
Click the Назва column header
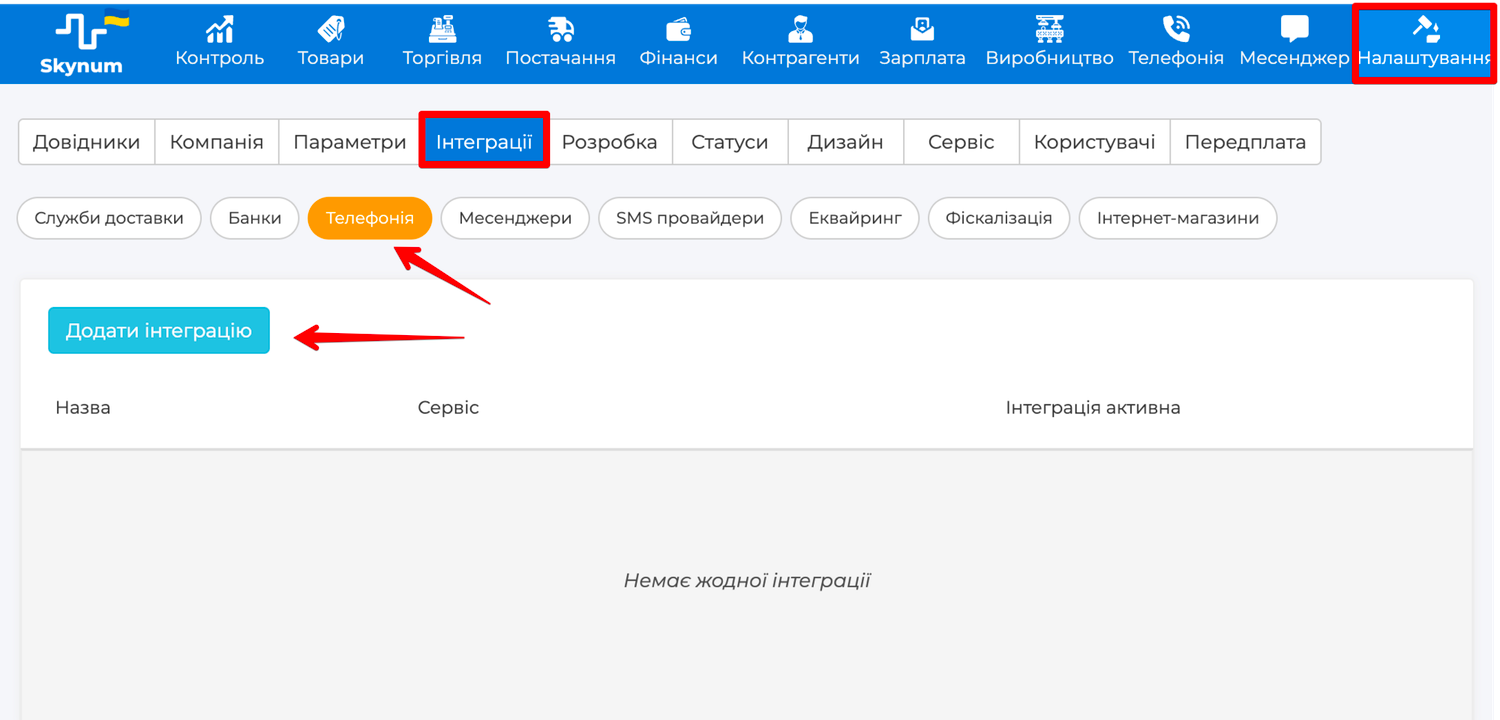coord(83,408)
